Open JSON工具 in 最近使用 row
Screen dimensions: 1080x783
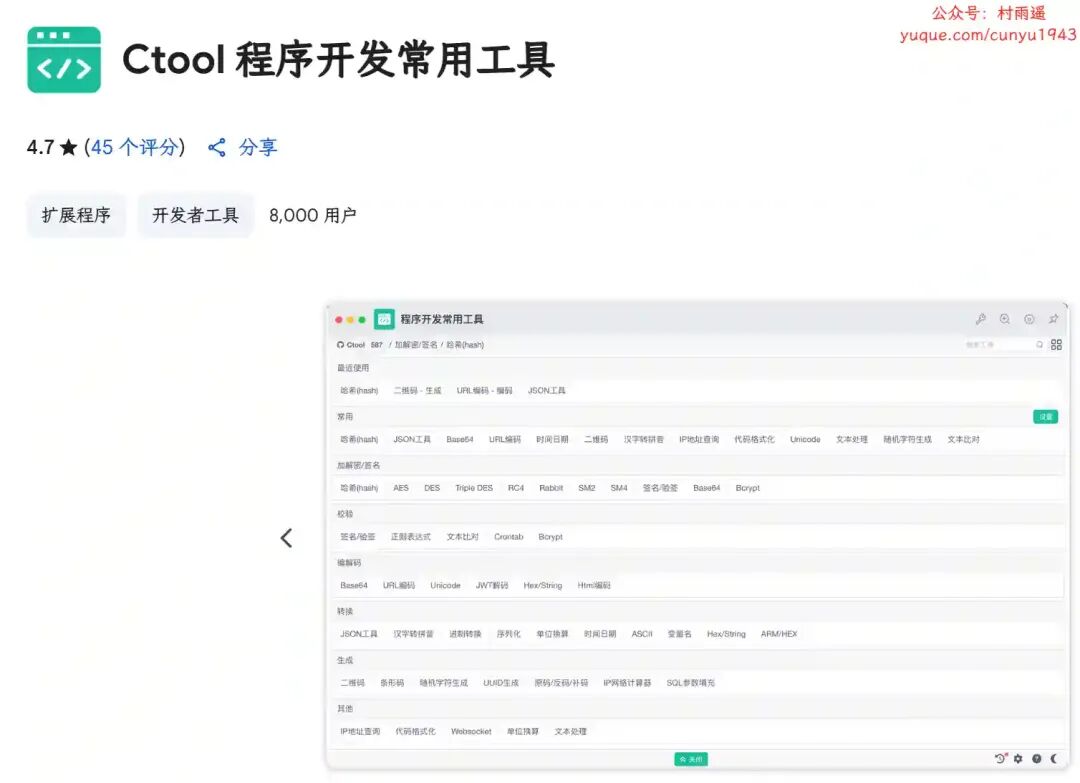coord(546,390)
